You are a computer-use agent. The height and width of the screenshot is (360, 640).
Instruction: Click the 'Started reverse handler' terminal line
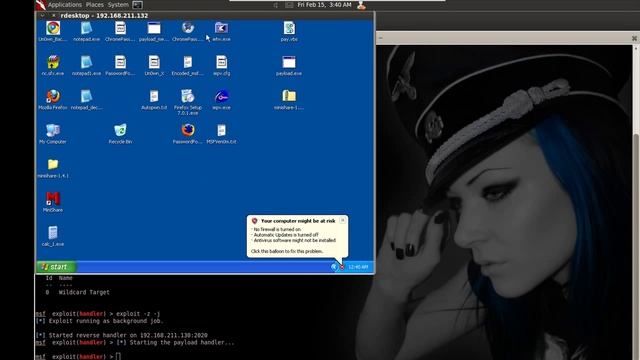coord(122,335)
